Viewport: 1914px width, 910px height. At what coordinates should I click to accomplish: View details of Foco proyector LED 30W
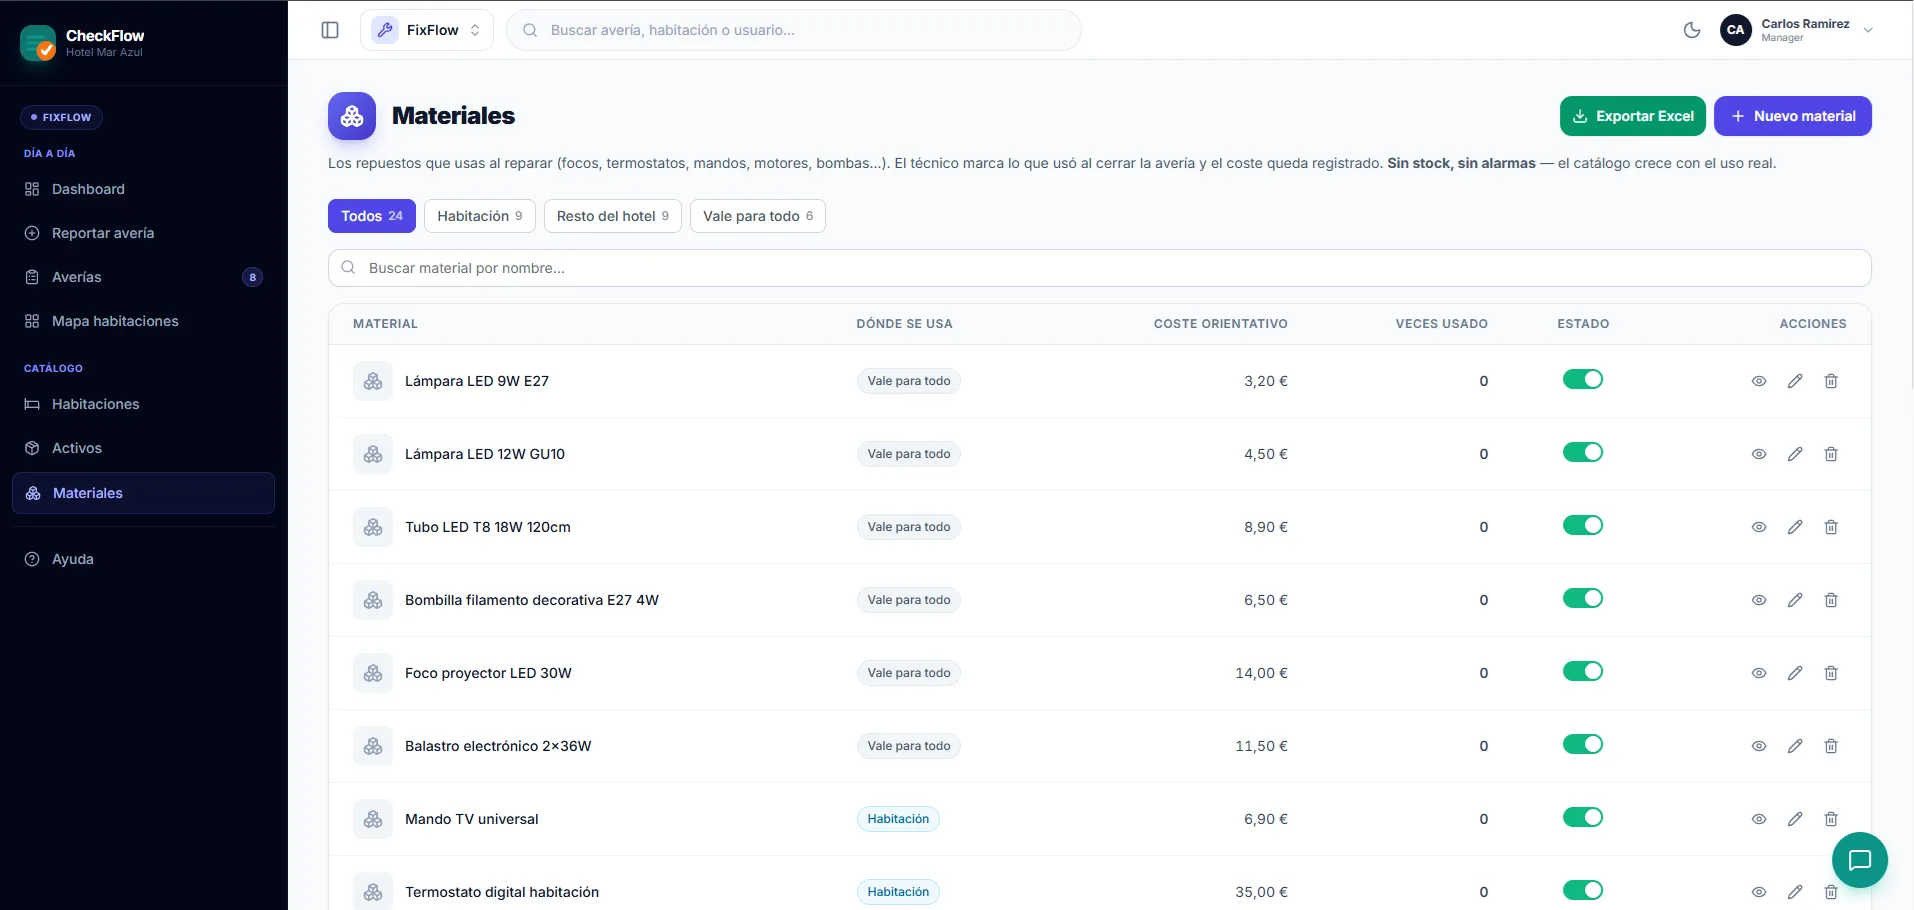(1759, 673)
